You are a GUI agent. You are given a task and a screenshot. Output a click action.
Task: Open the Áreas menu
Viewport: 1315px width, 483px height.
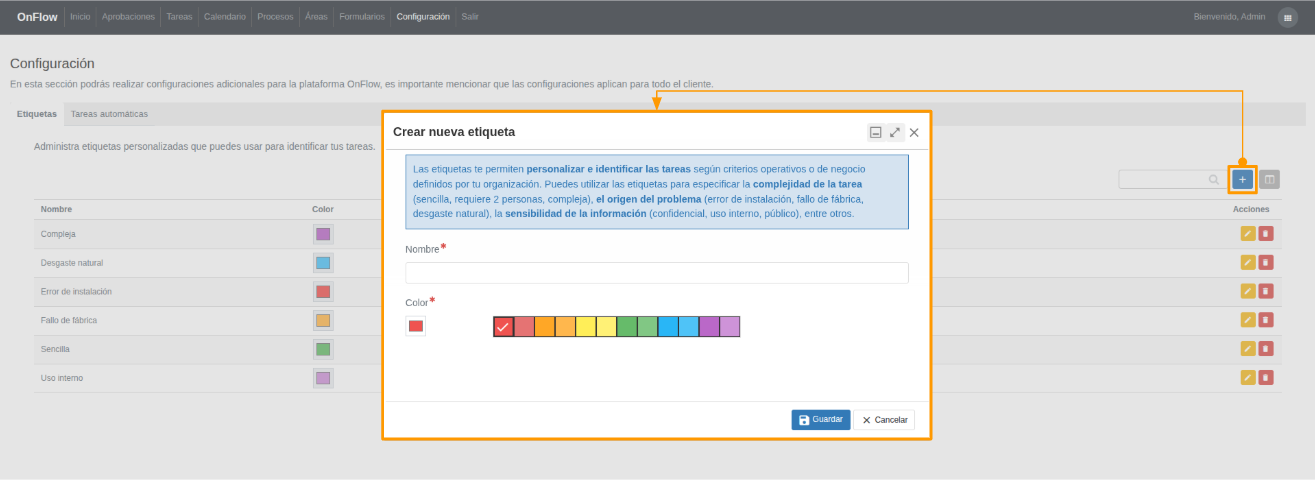[316, 17]
